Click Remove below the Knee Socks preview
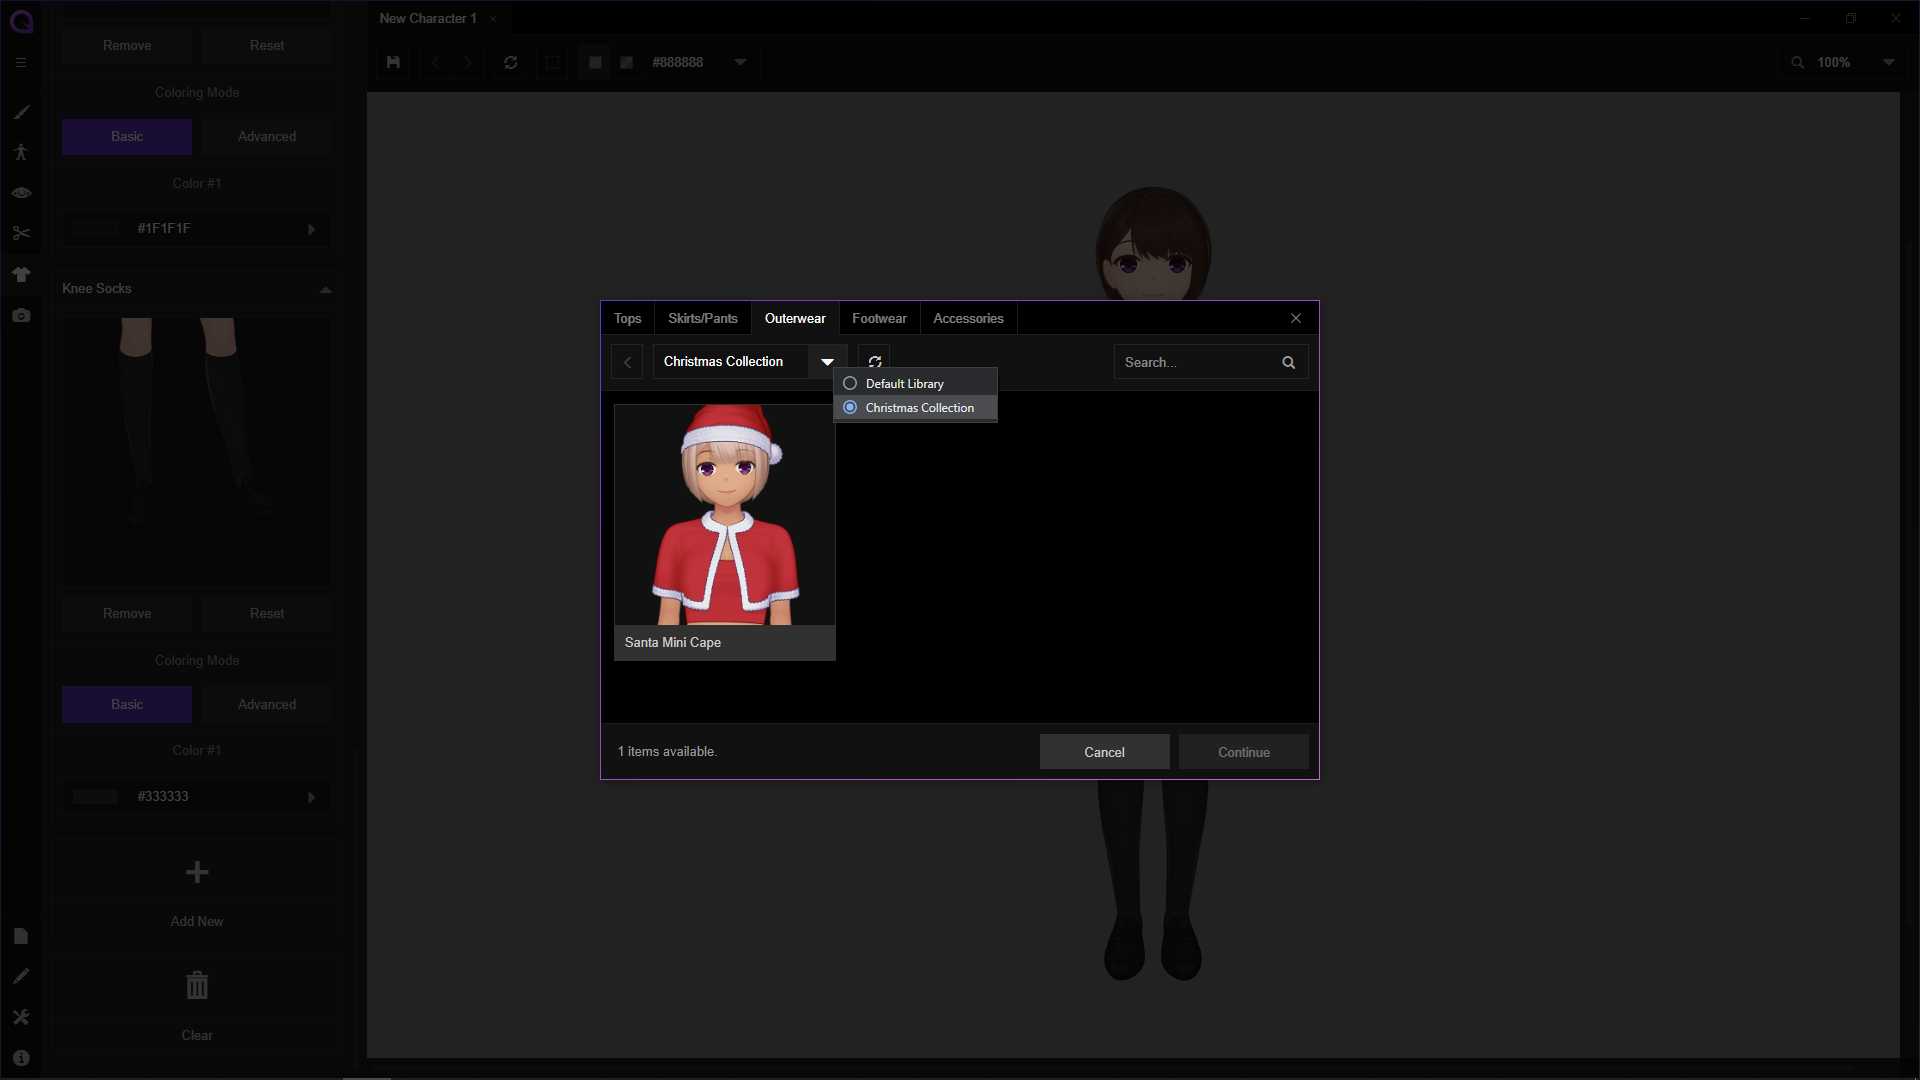The height and width of the screenshot is (1080, 1920). [127, 613]
